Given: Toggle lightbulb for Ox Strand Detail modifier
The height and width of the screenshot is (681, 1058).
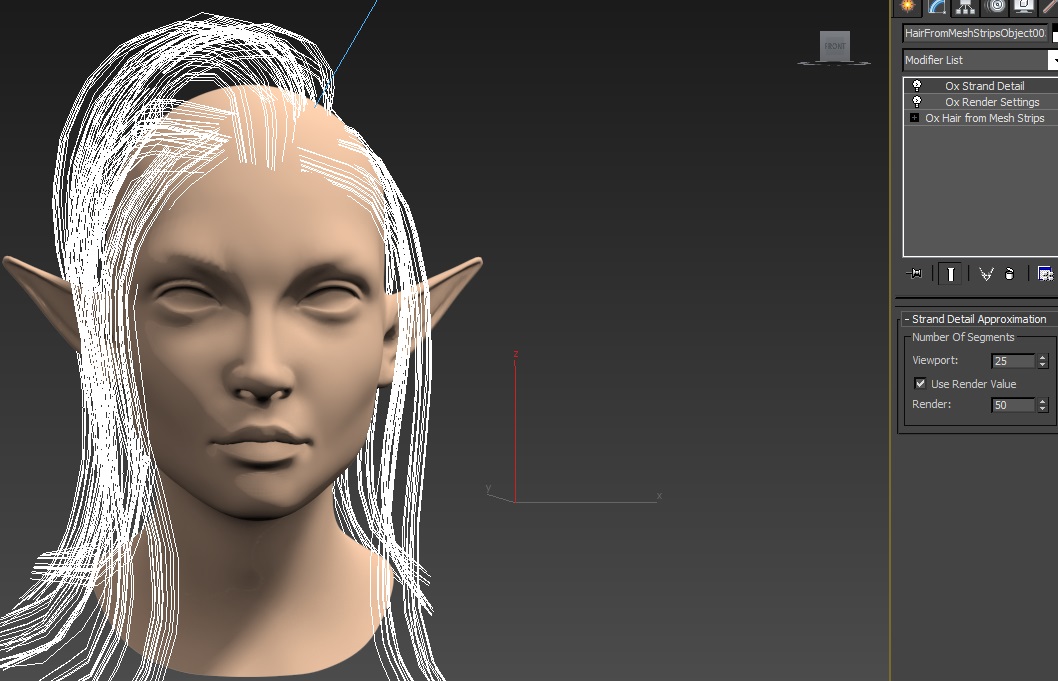Looking at the screenshot, I should click(917, 86).
